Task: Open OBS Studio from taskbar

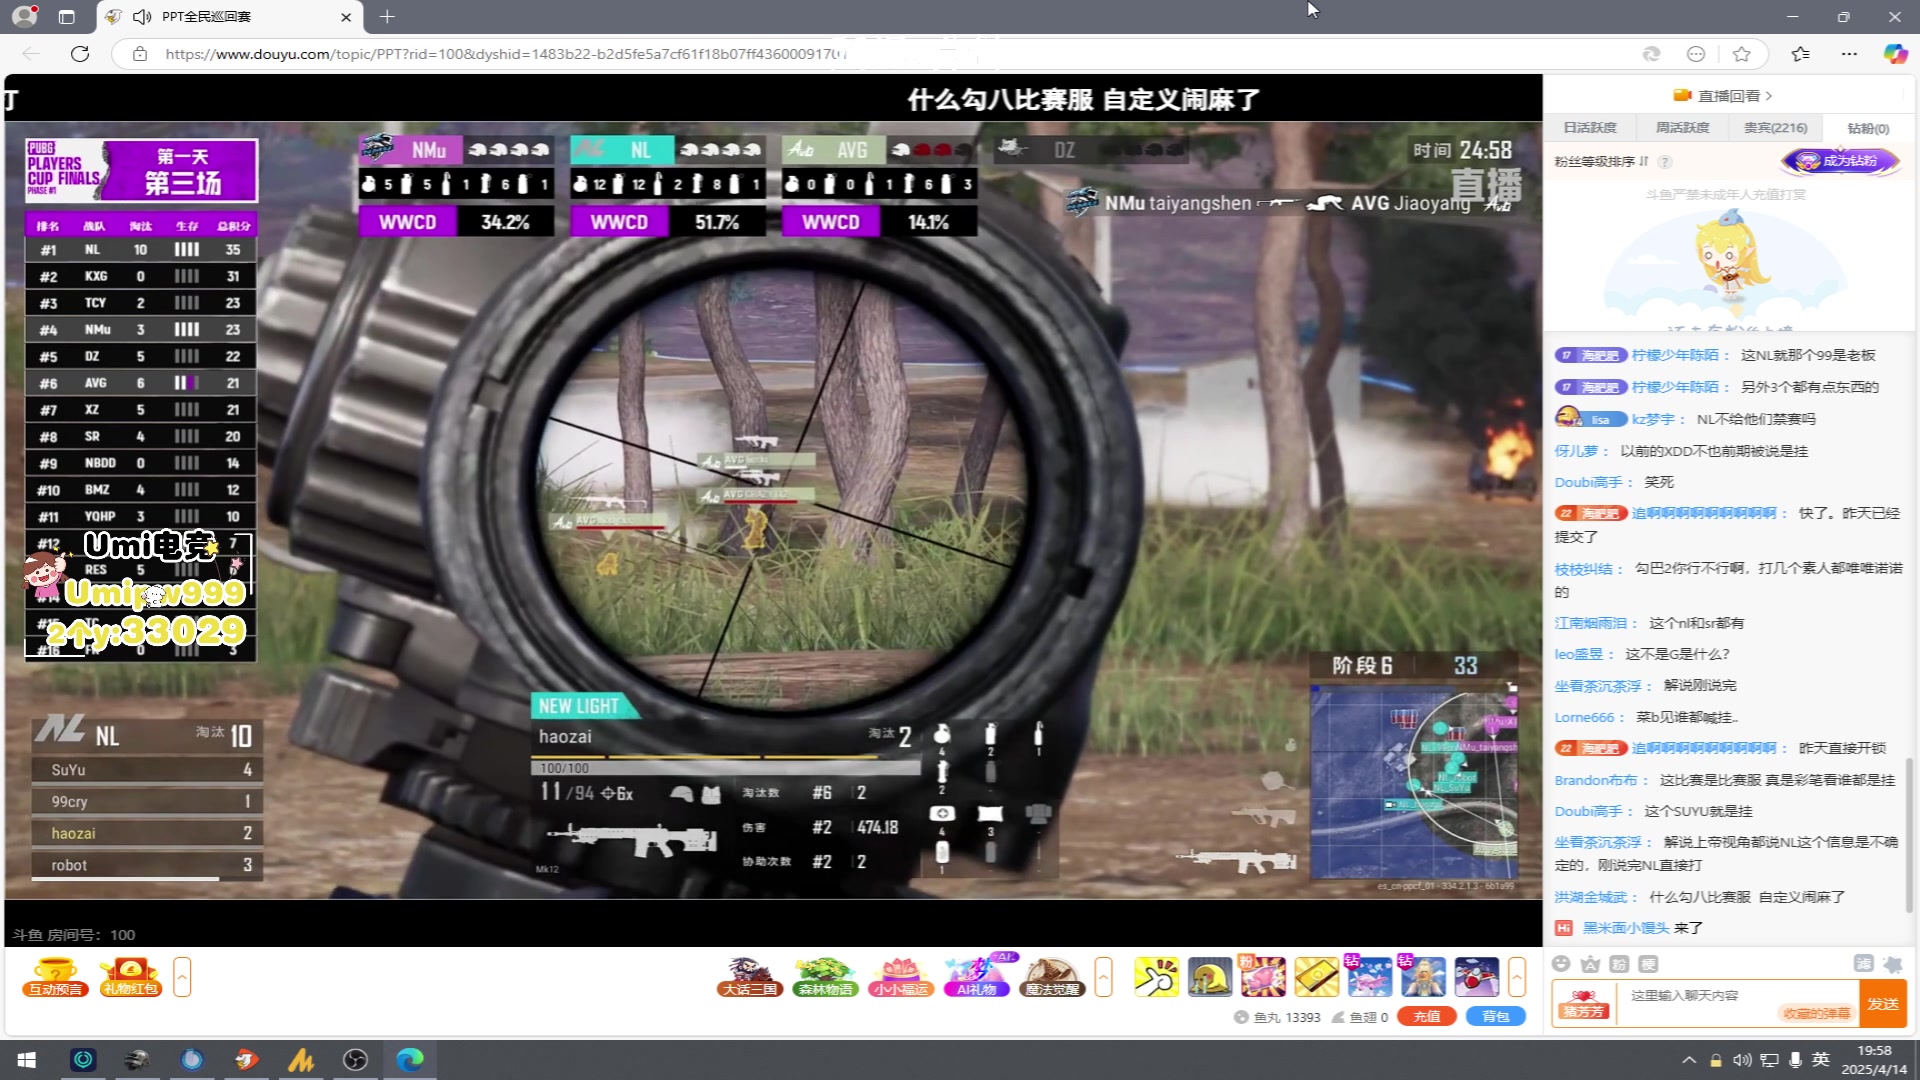Action: pyautogui.click(x=355, y=1060)
